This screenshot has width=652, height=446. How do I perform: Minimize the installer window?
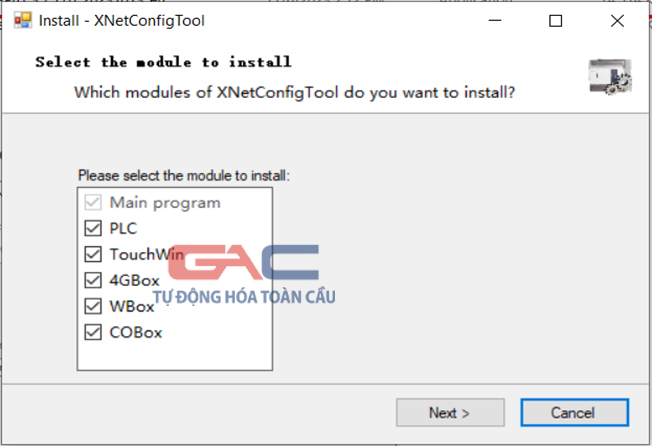(x=495, y=20)
